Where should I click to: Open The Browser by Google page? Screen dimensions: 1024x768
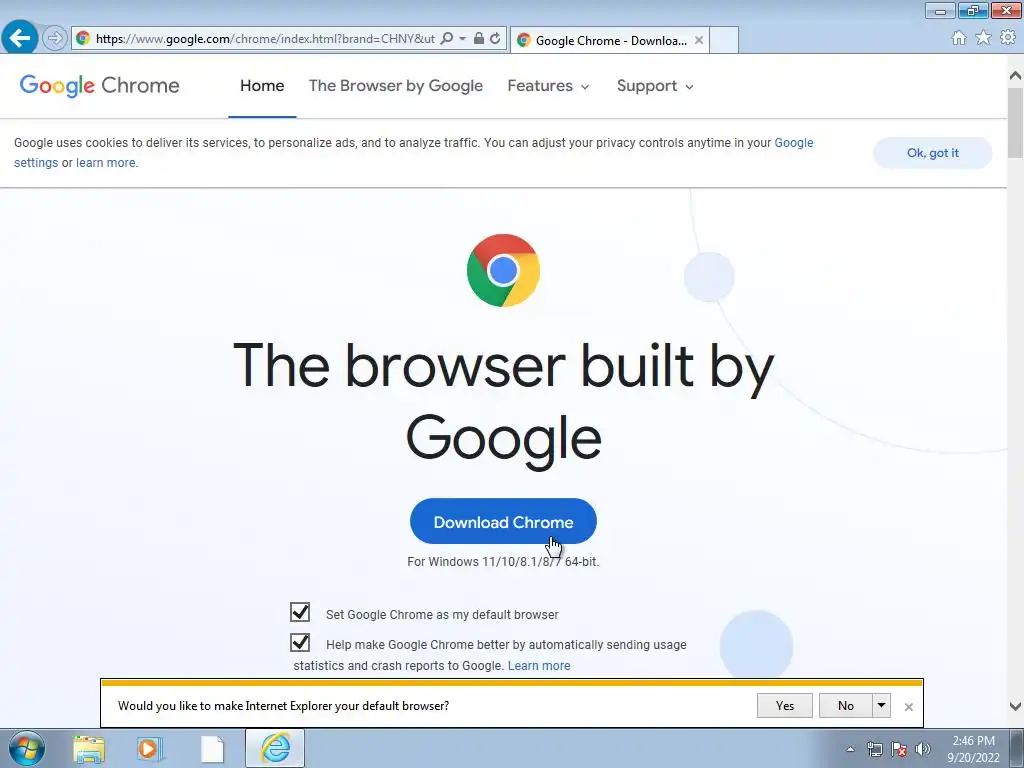(x=396, y=86)
